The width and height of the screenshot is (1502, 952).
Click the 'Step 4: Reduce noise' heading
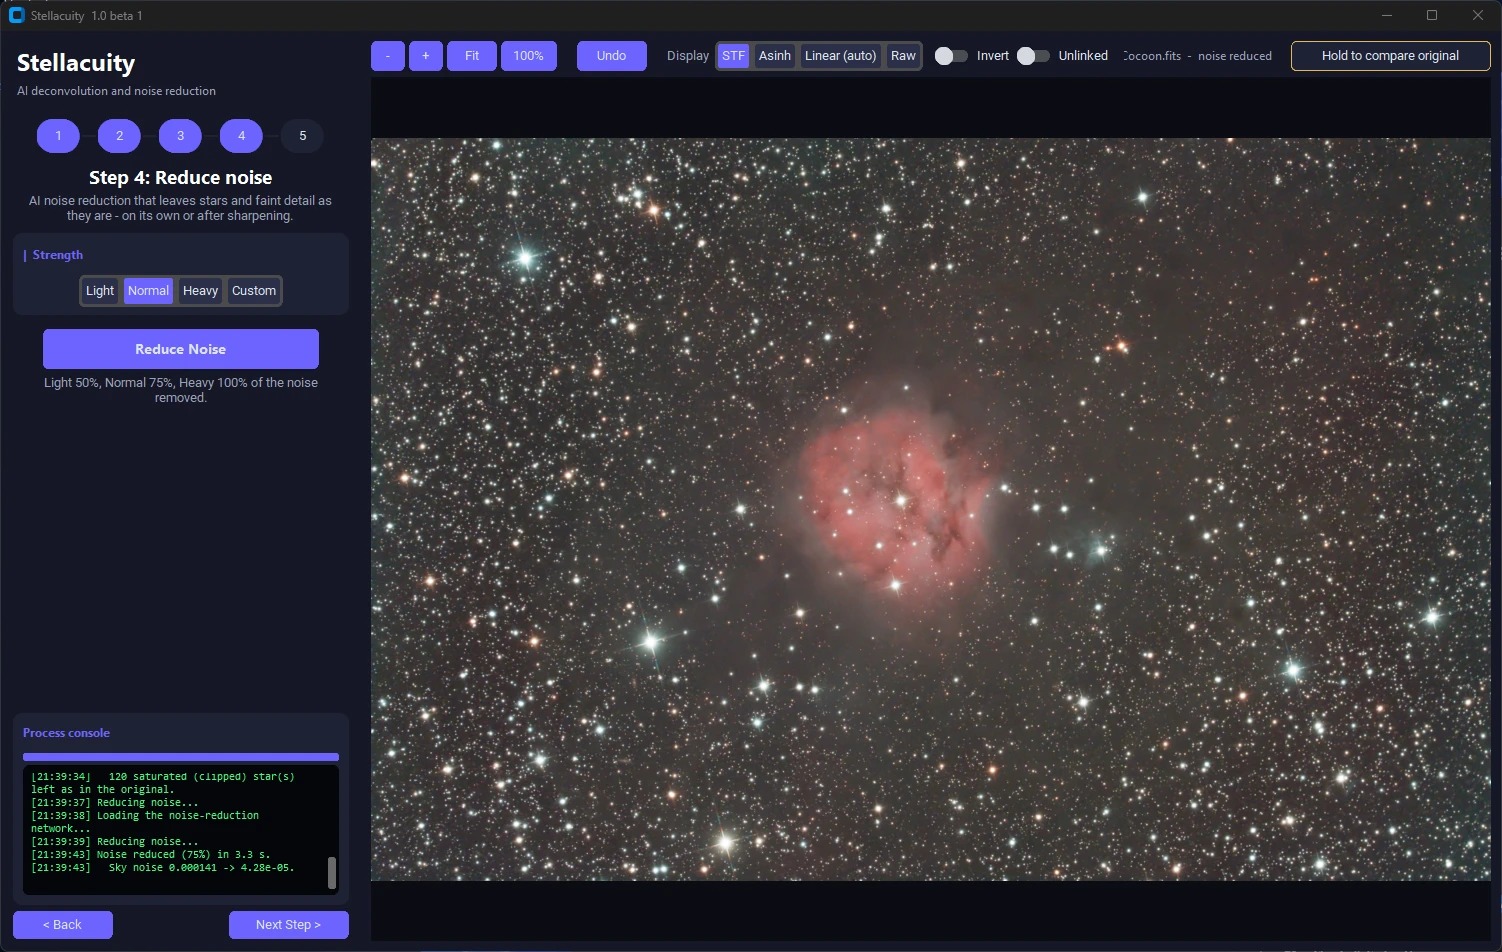point(181,178)
